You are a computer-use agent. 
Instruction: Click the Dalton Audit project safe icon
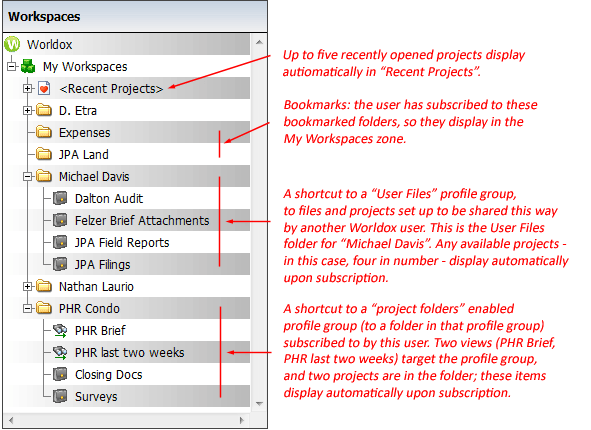coord(60,198)
